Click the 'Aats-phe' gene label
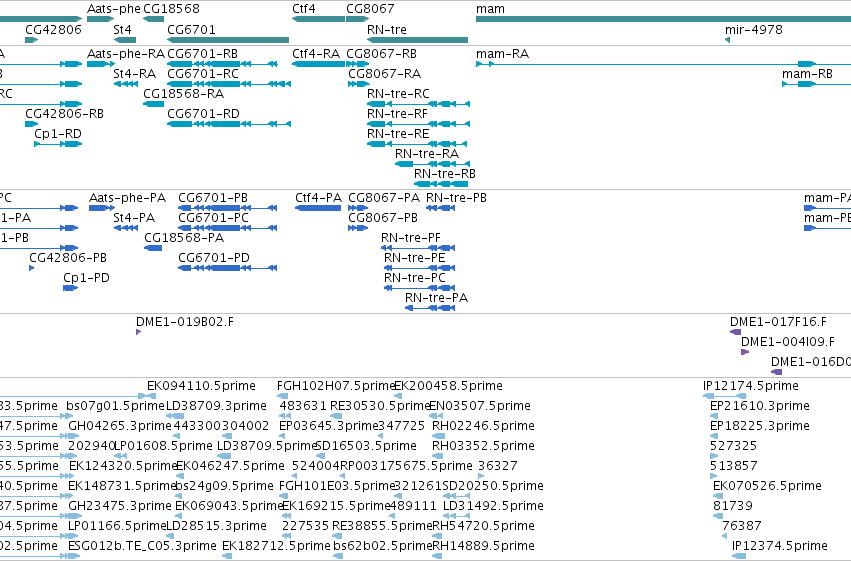The width and height of the screenshot is (851, 561). (x=113, y=9)
